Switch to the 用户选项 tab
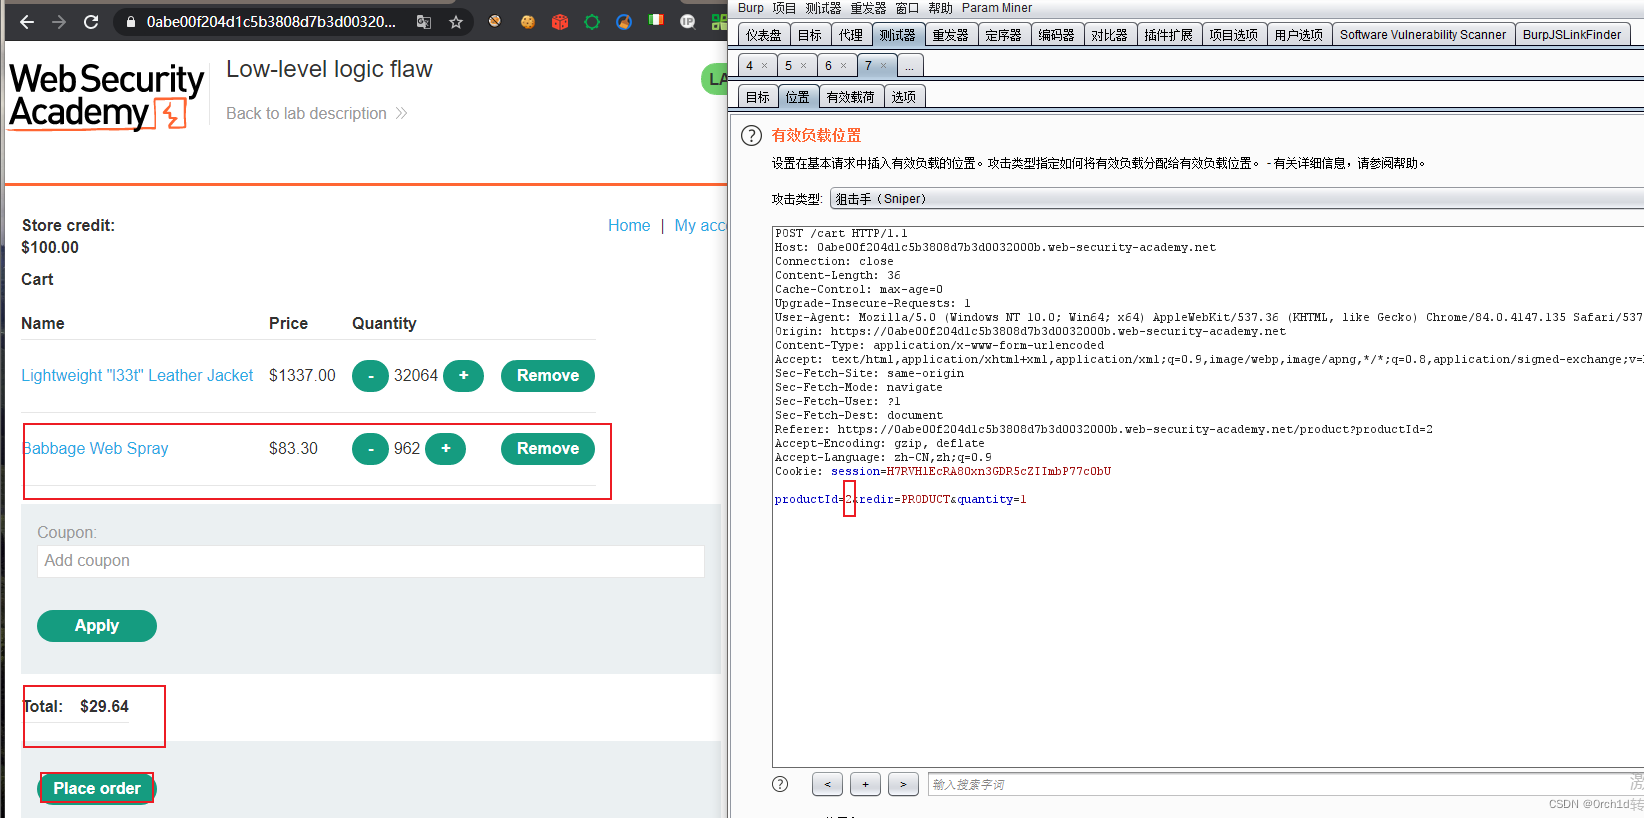This screenshot has width=1644, height=818. 1298,35
